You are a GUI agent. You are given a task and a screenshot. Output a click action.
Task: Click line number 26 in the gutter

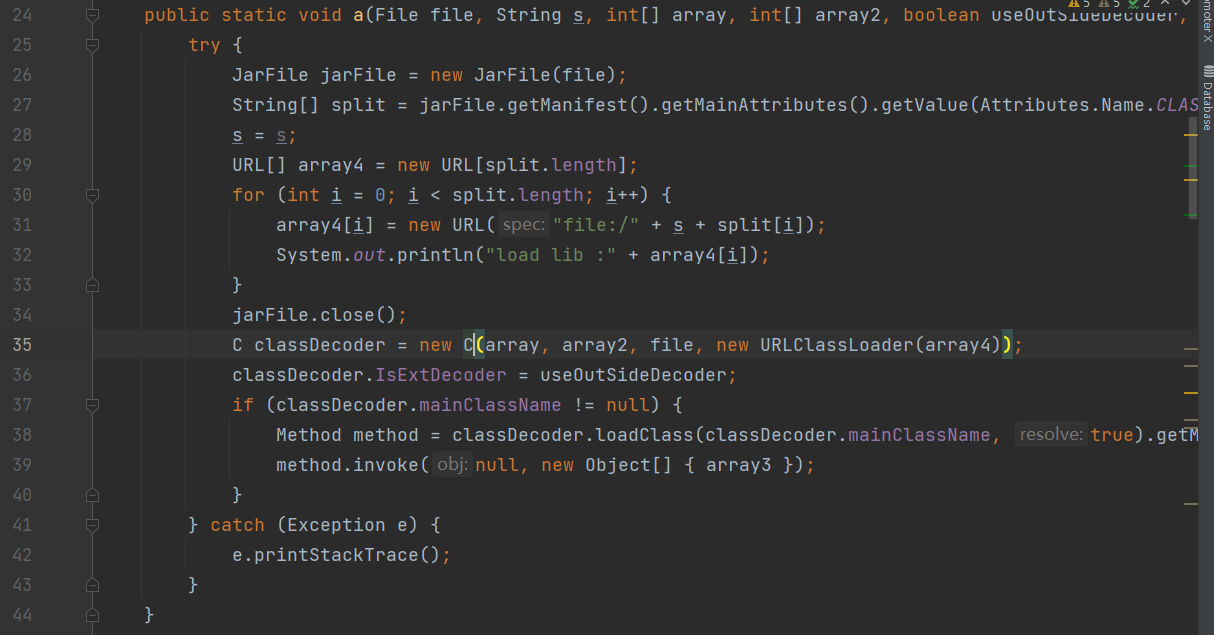(21, 75)
